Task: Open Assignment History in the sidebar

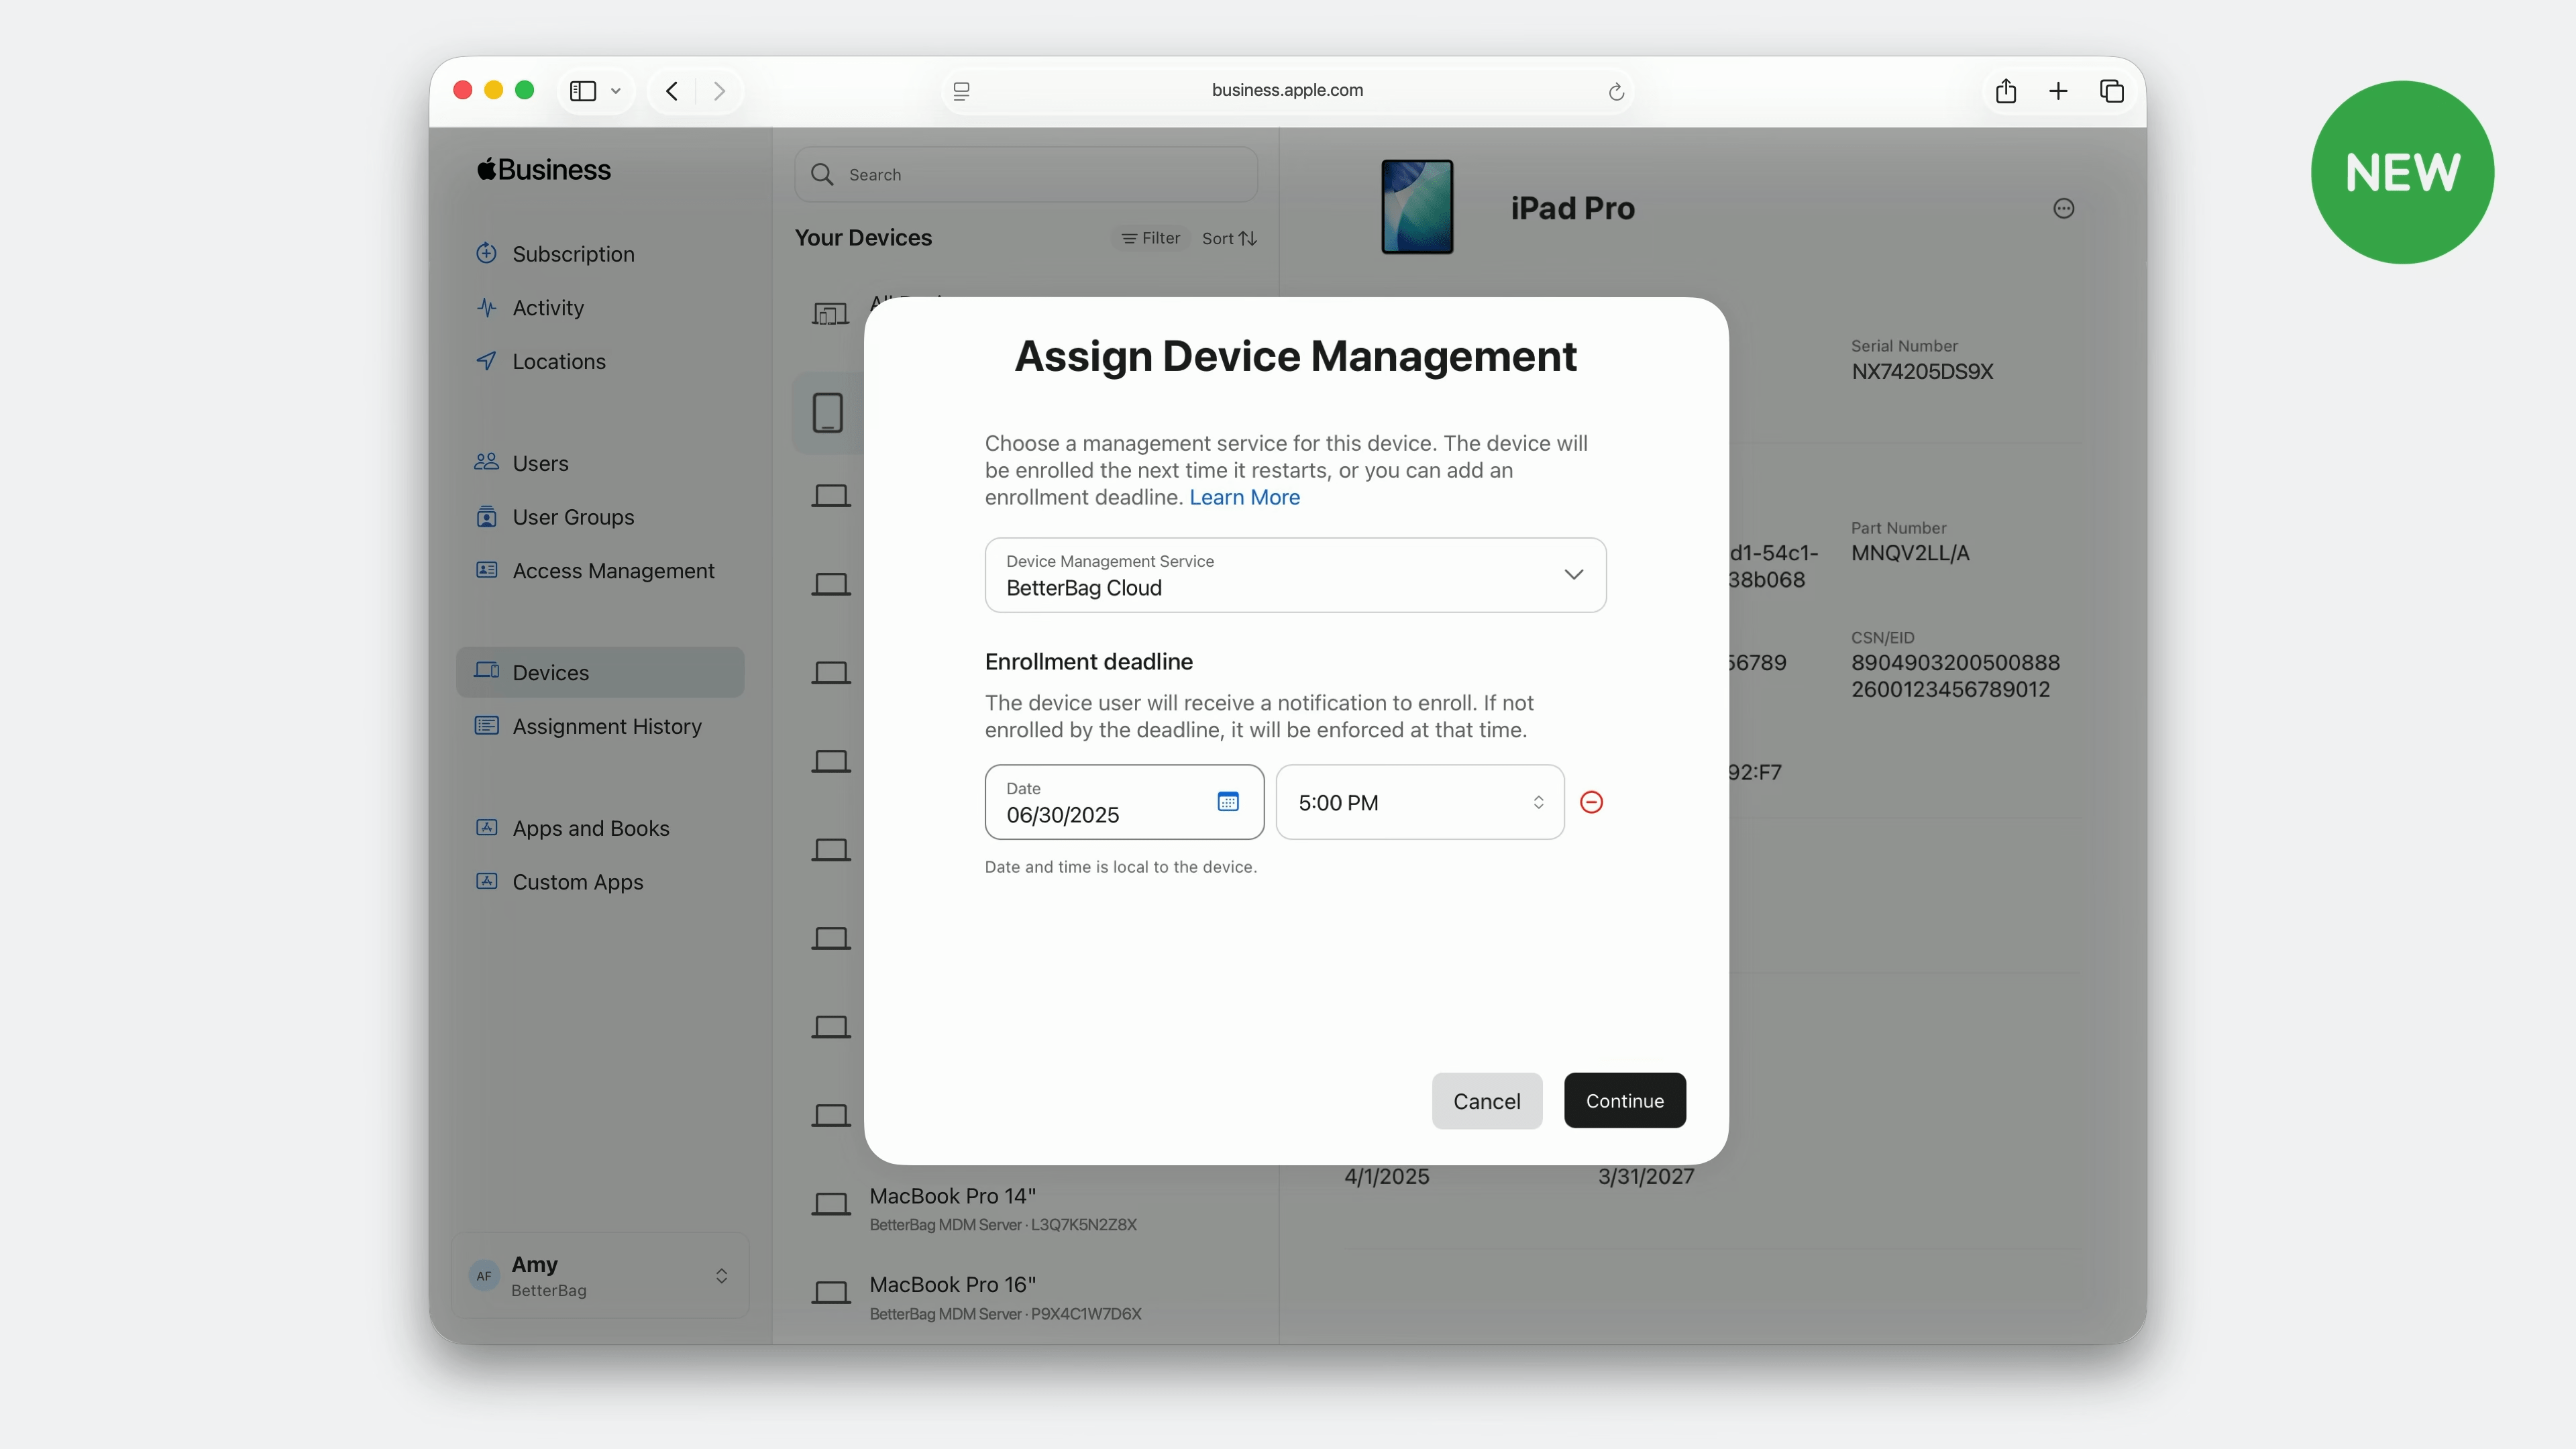Action: point(600,727)
